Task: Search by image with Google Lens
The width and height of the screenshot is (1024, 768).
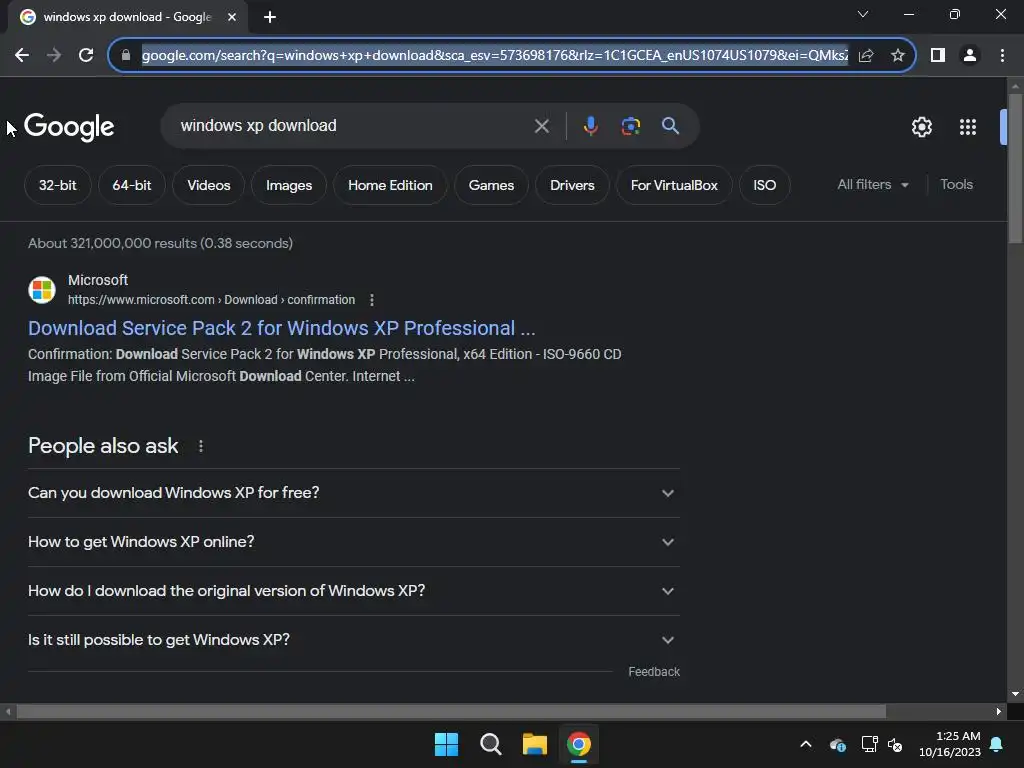Action: pyautogui.click(x=630, y=126)
